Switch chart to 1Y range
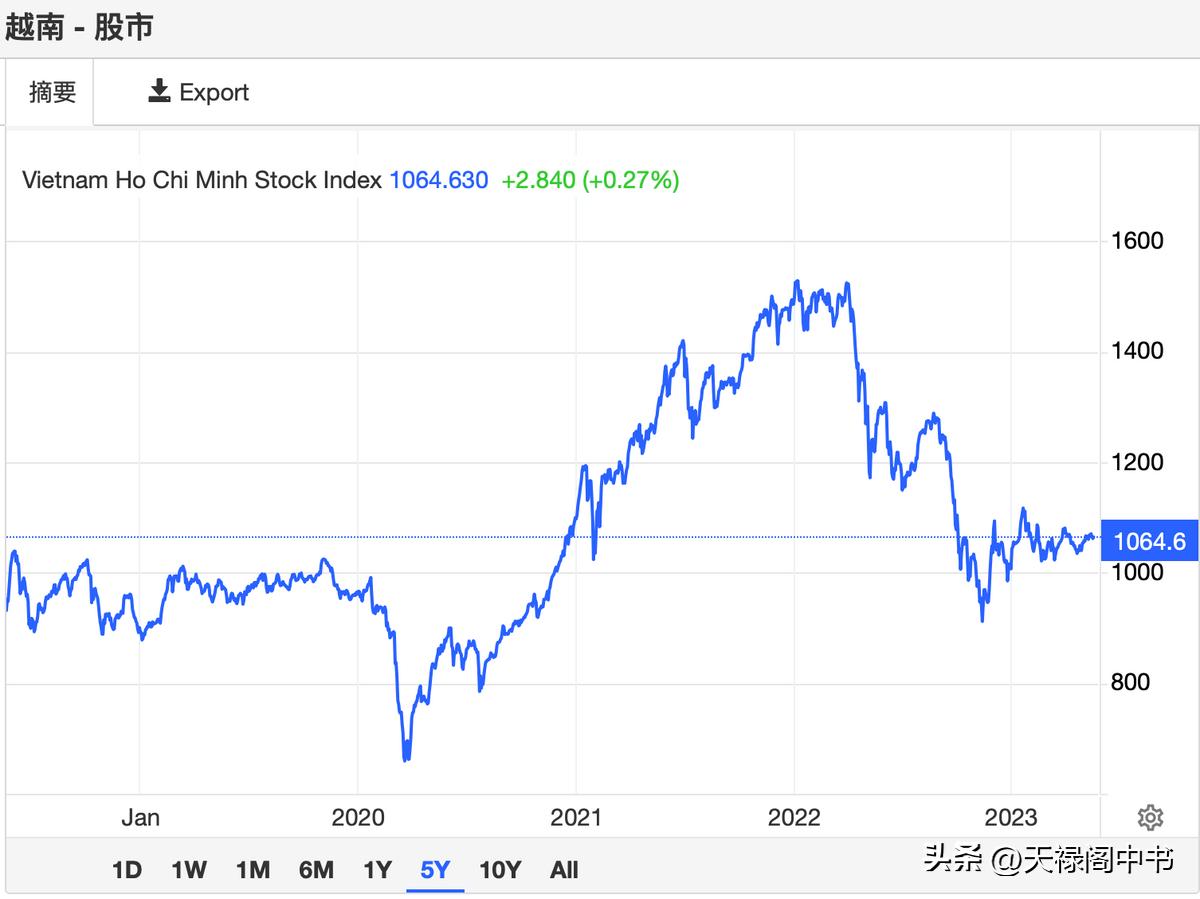1200x899 pixels. click(x=377, y=870)
